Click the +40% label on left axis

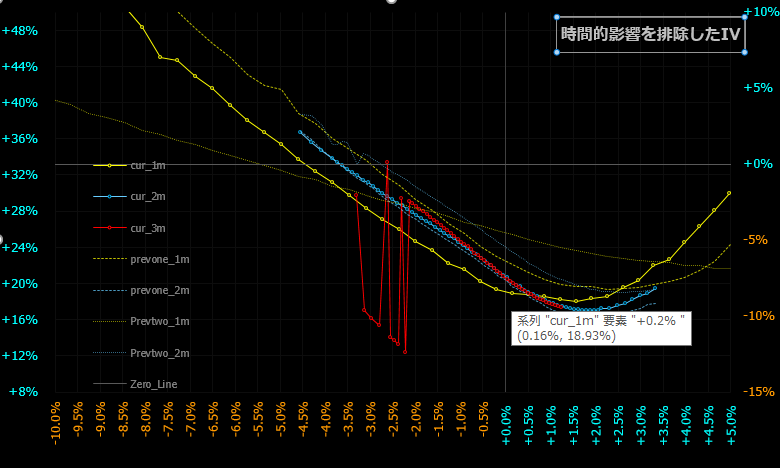(20, 103)
